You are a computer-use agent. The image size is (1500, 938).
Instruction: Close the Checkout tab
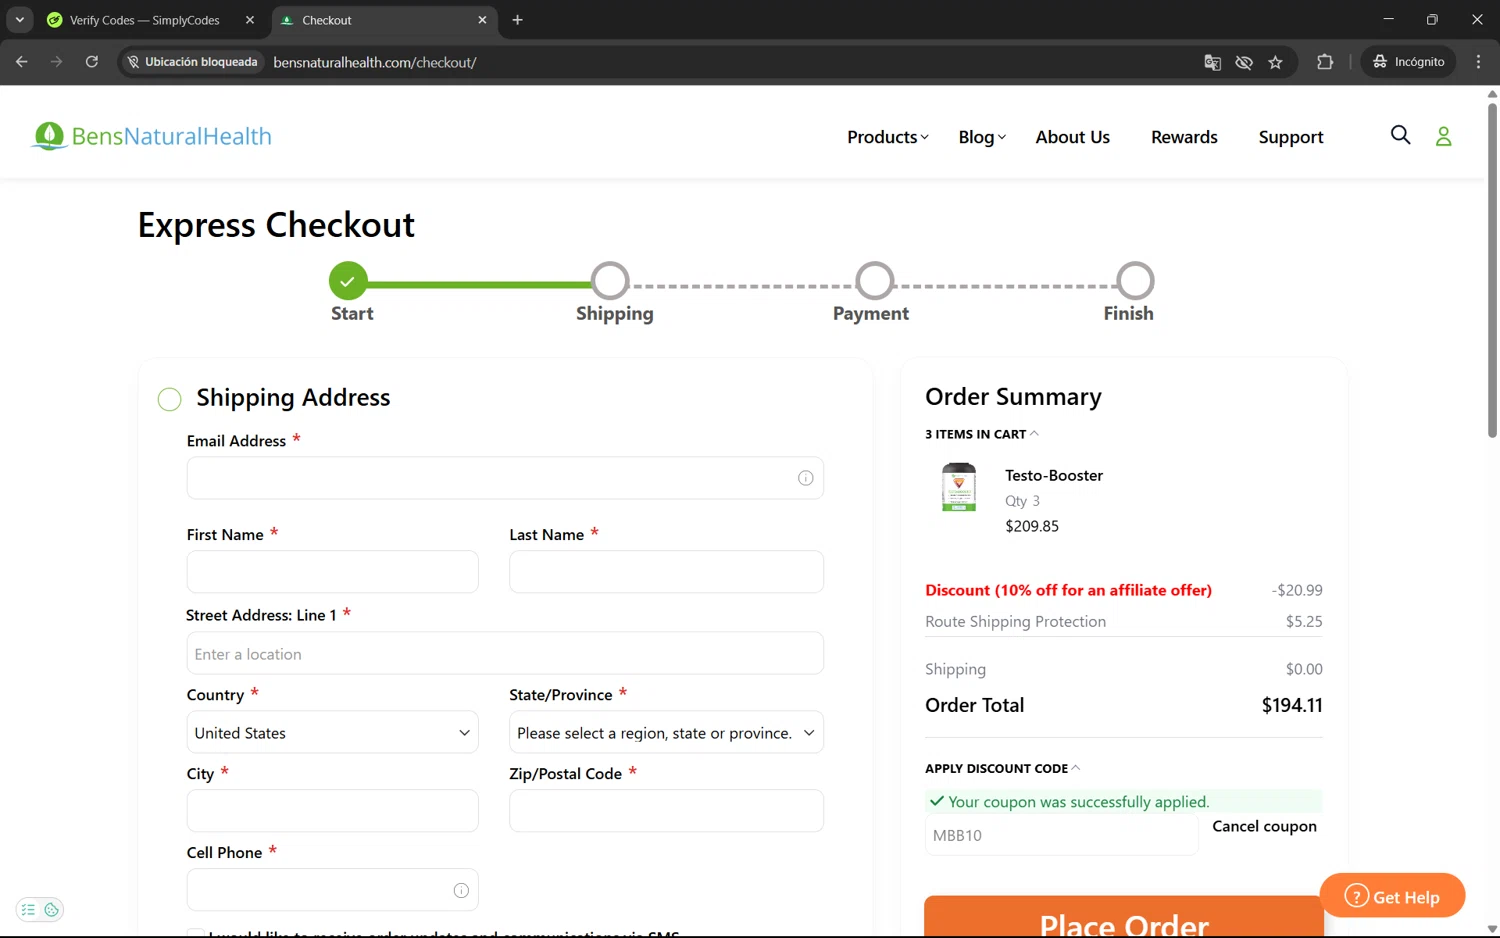tap(482, 20)
